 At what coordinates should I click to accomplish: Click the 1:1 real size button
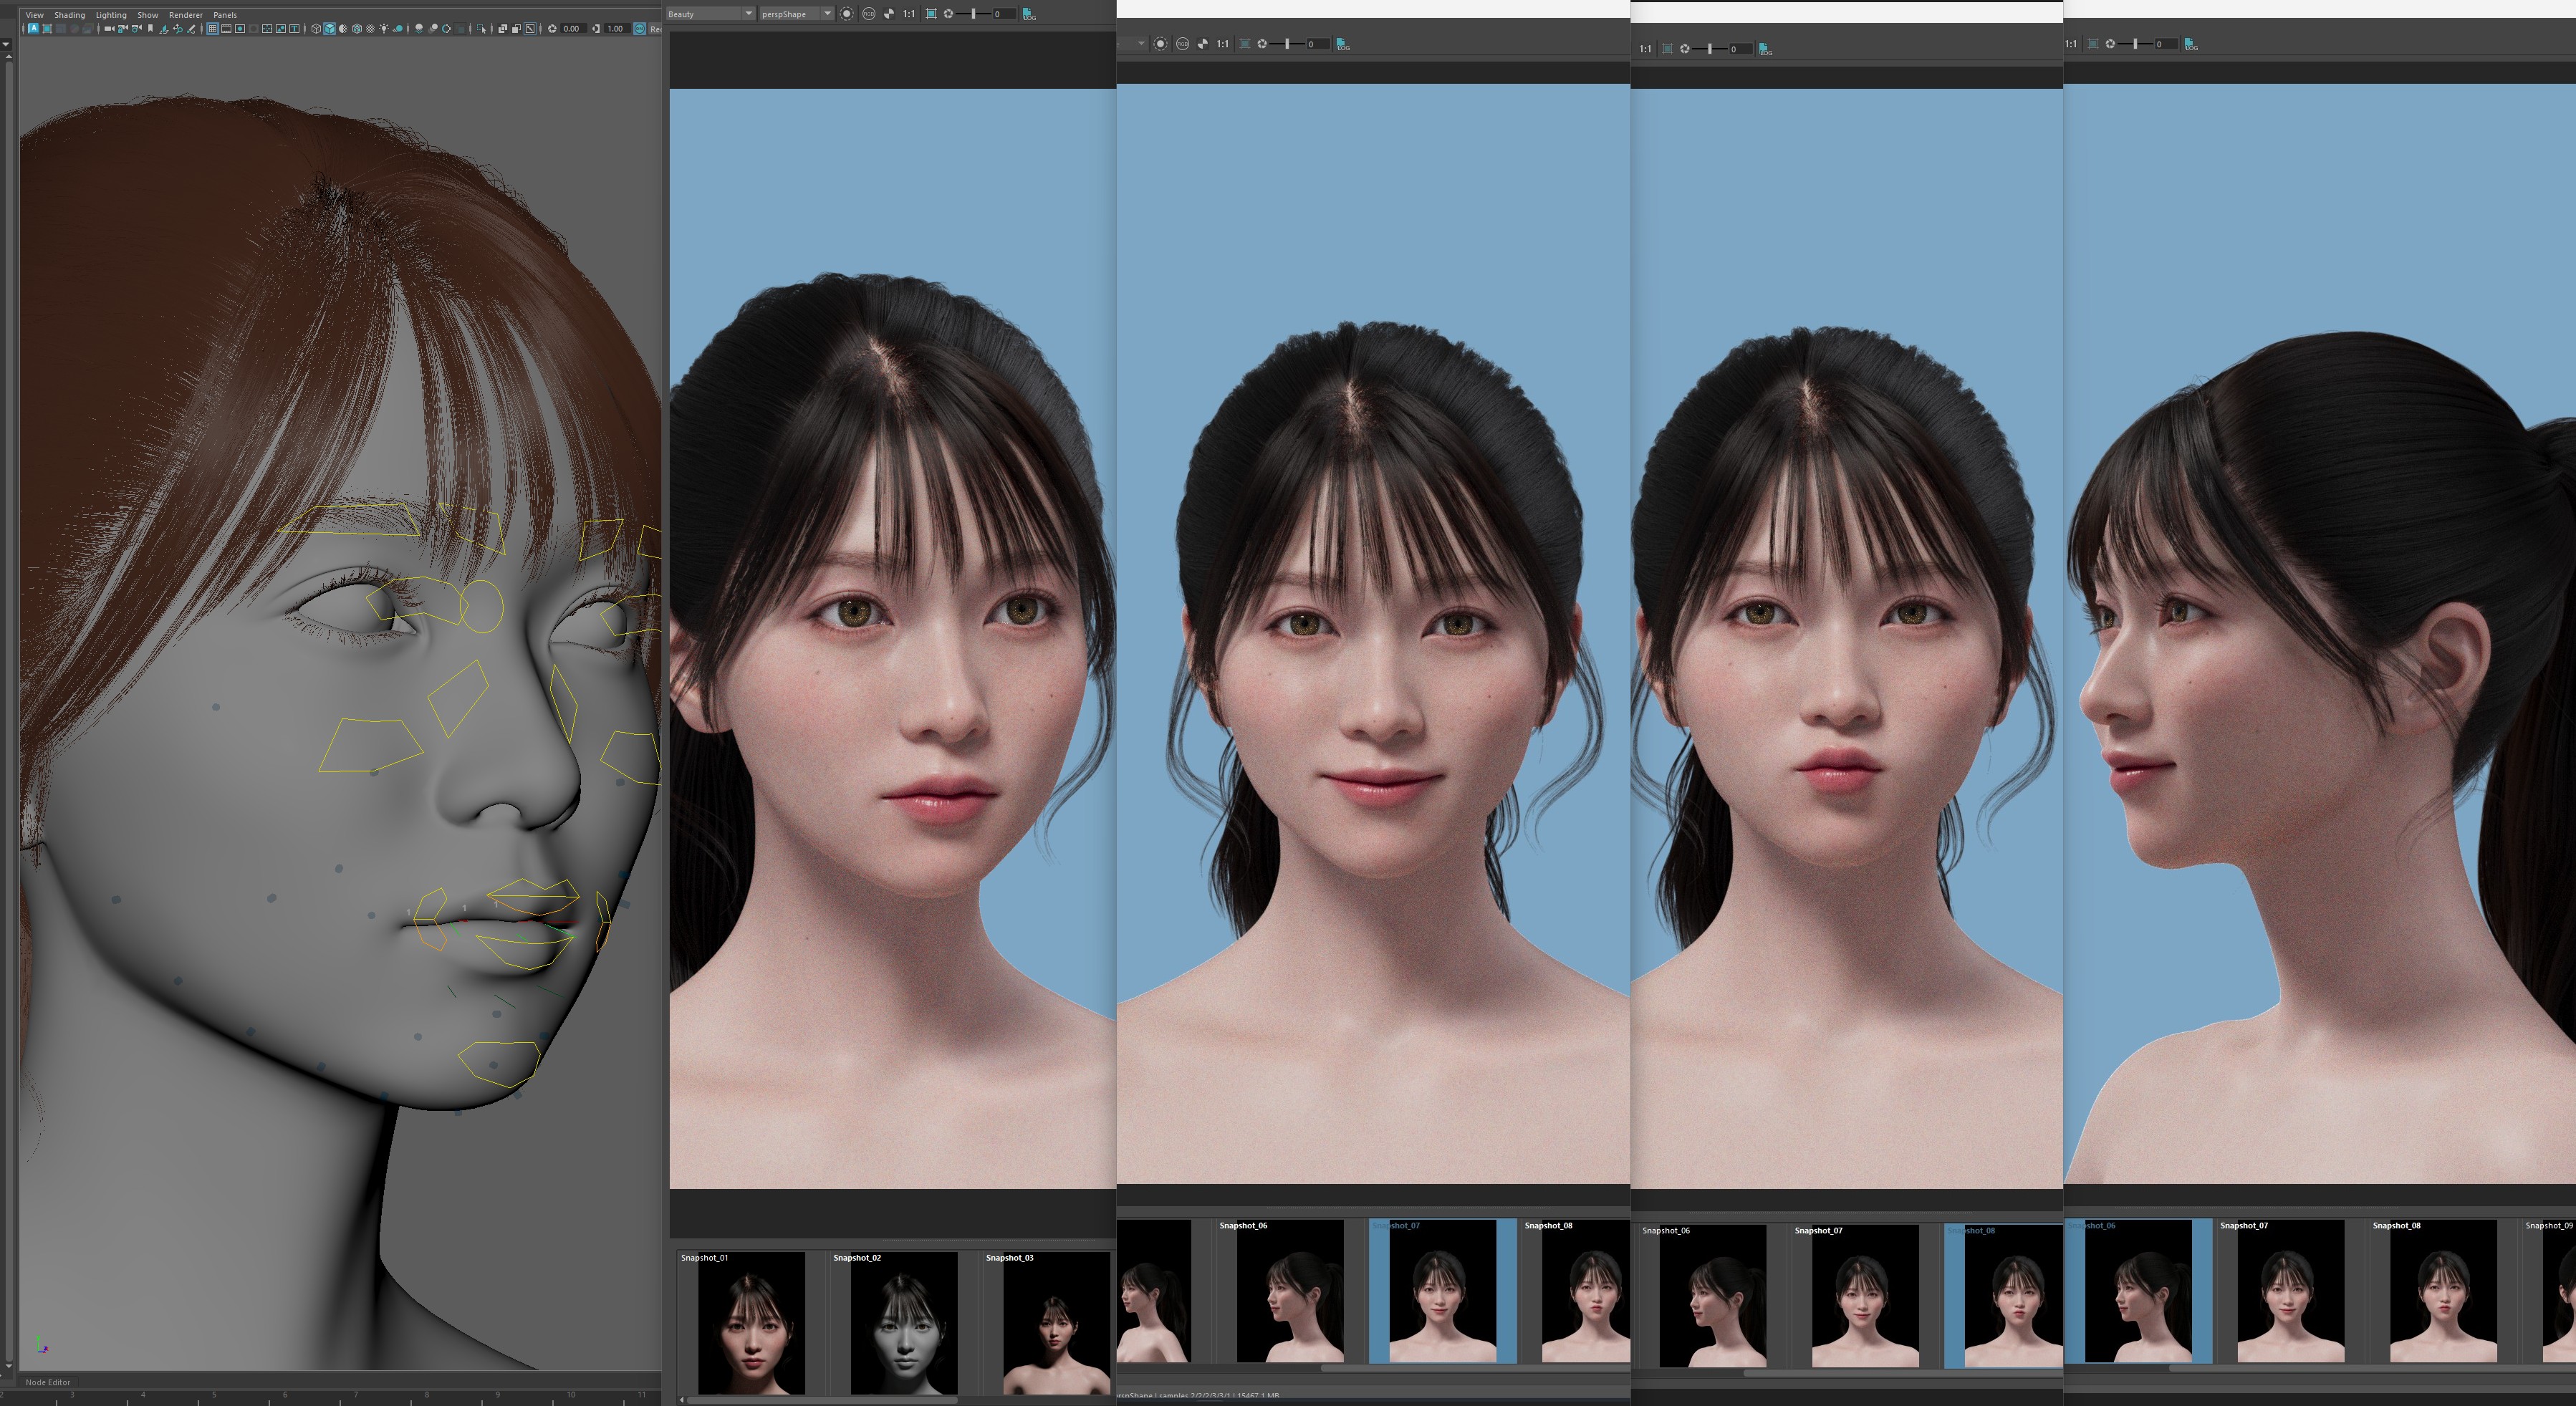tap(908, 14)
